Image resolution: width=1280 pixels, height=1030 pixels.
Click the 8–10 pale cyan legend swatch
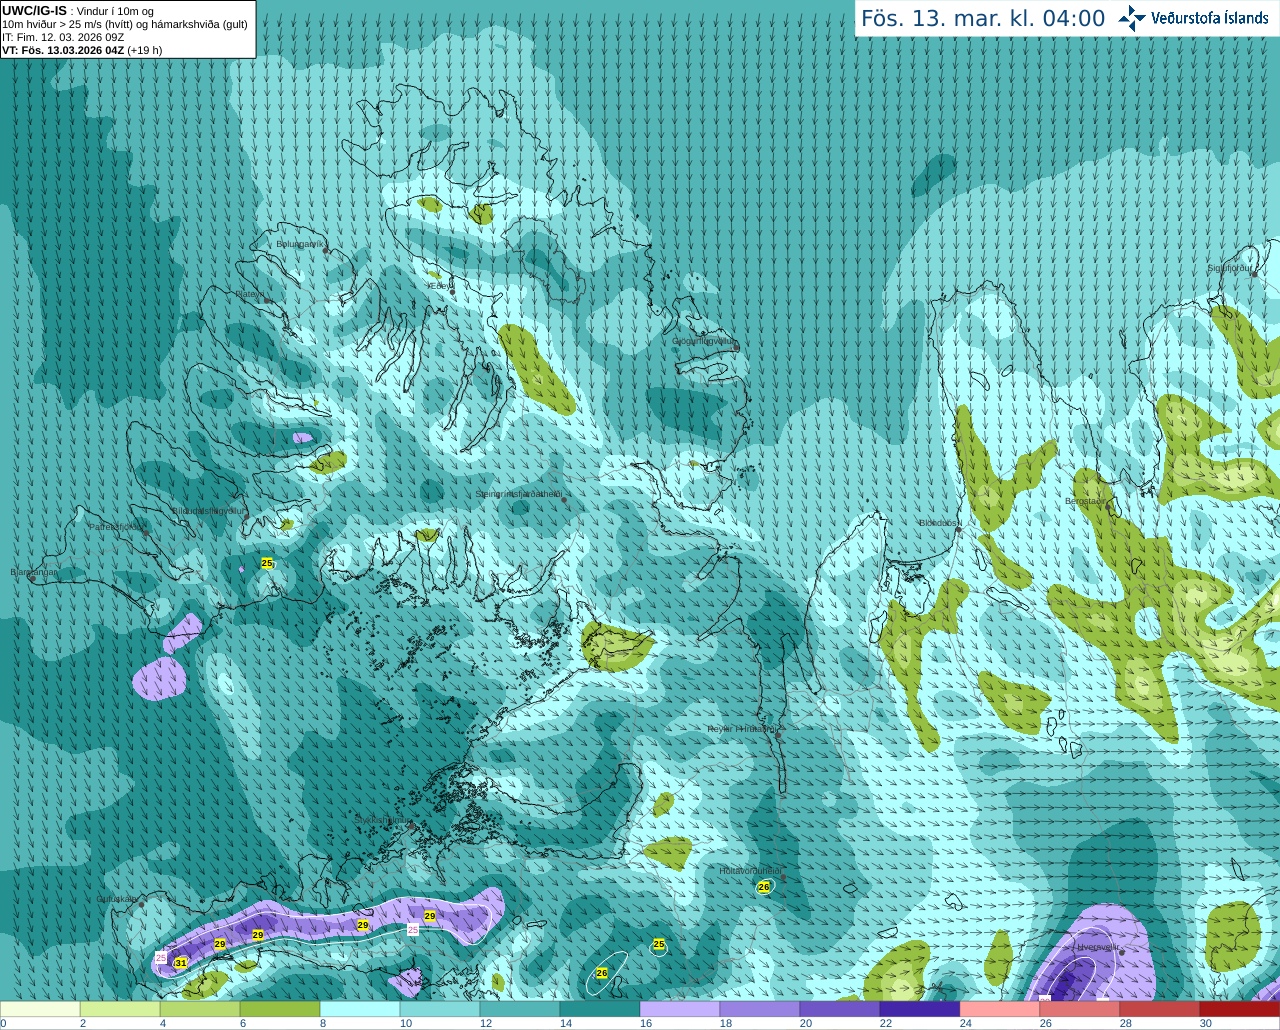[x=360, y=1009]
